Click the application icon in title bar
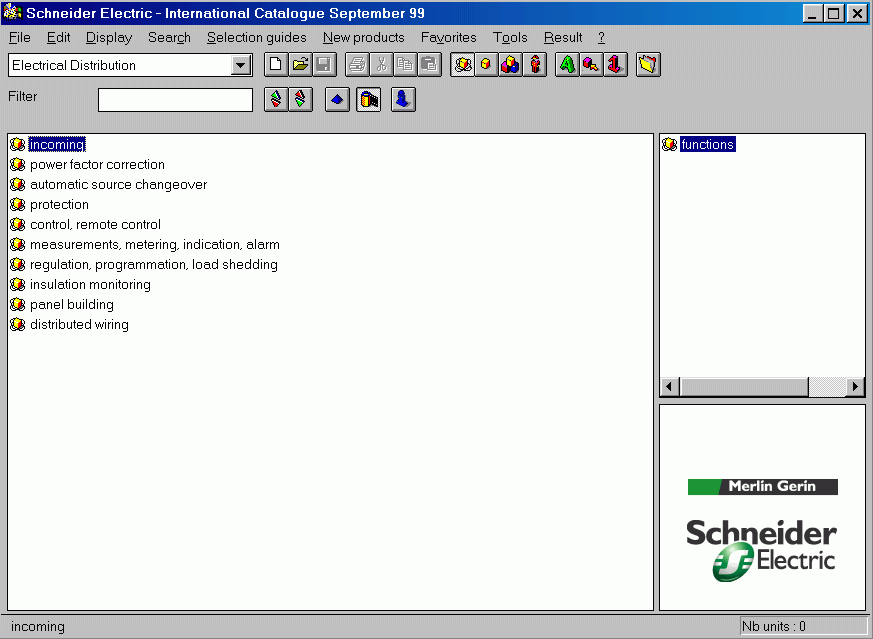 [12, 13]
